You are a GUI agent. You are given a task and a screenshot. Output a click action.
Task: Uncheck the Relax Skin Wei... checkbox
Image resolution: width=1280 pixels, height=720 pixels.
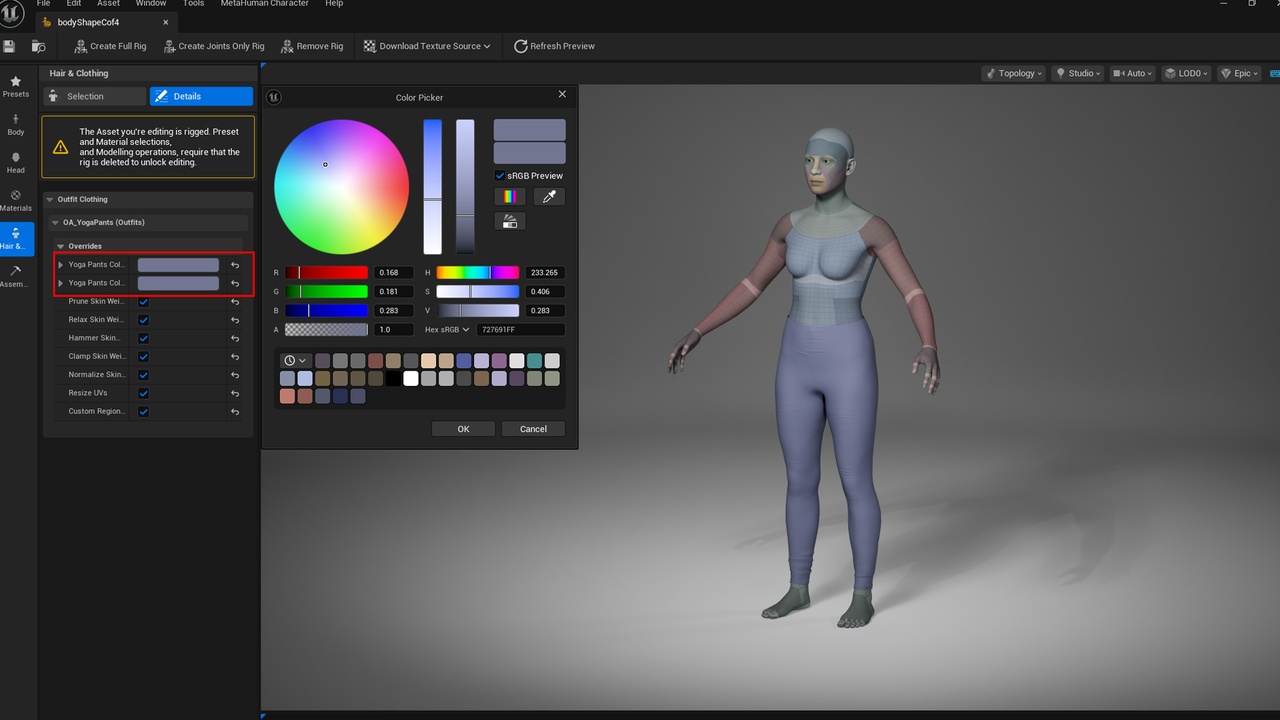point(144,320)
